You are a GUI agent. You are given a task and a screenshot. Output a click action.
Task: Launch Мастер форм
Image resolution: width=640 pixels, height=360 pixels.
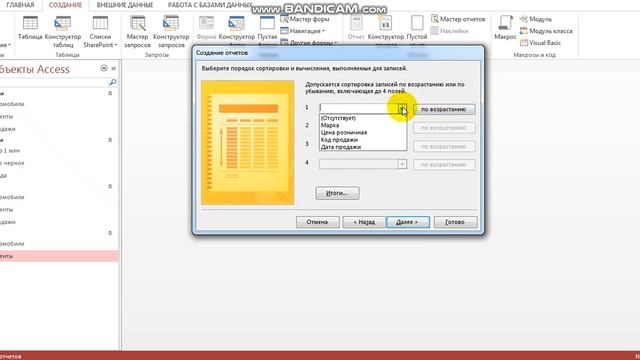pyautogui.click(x=305, y=19)
